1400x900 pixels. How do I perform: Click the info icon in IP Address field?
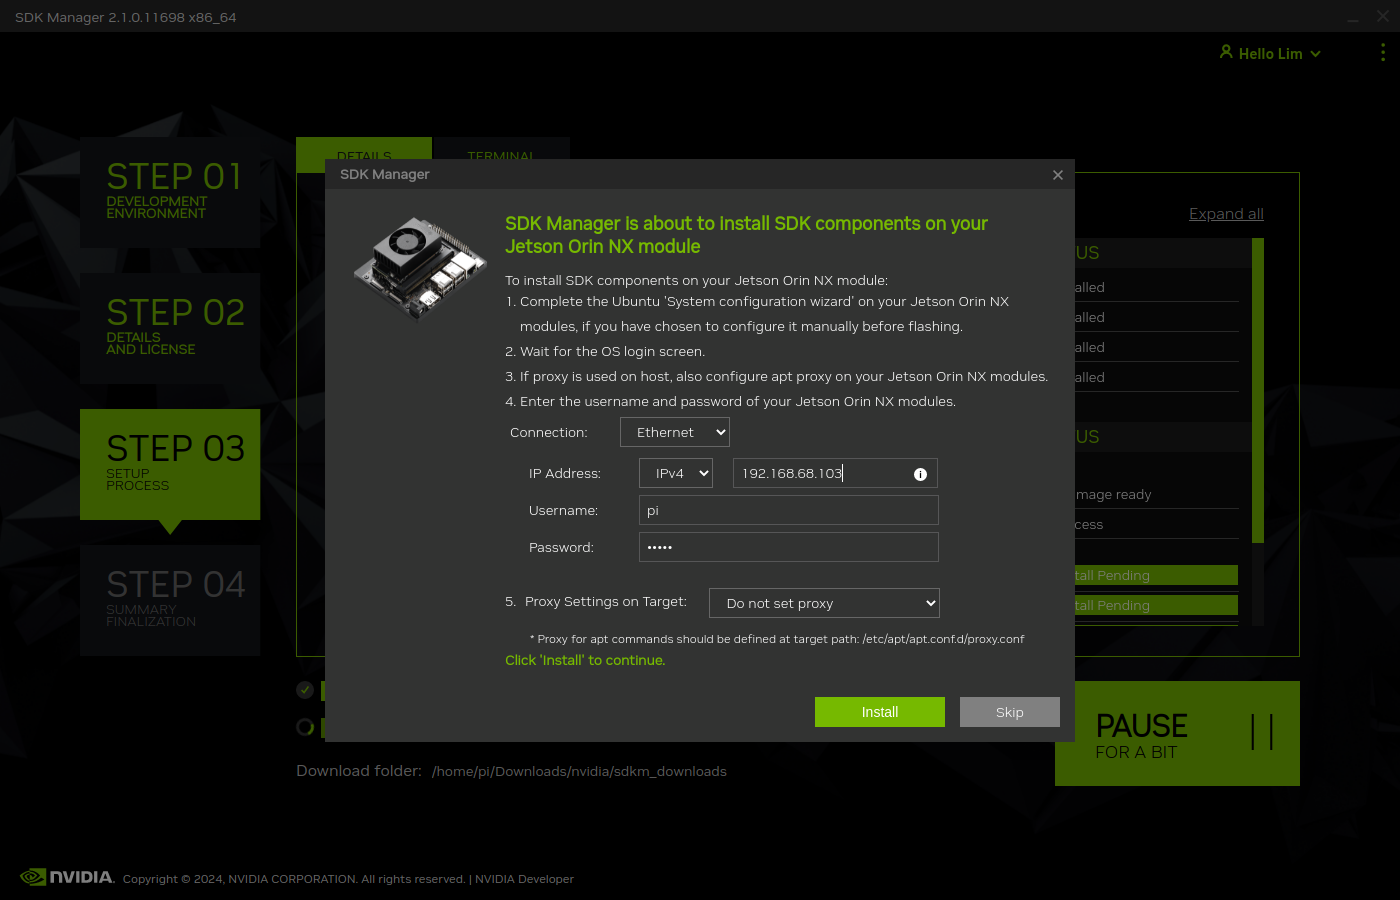(920, 474)
